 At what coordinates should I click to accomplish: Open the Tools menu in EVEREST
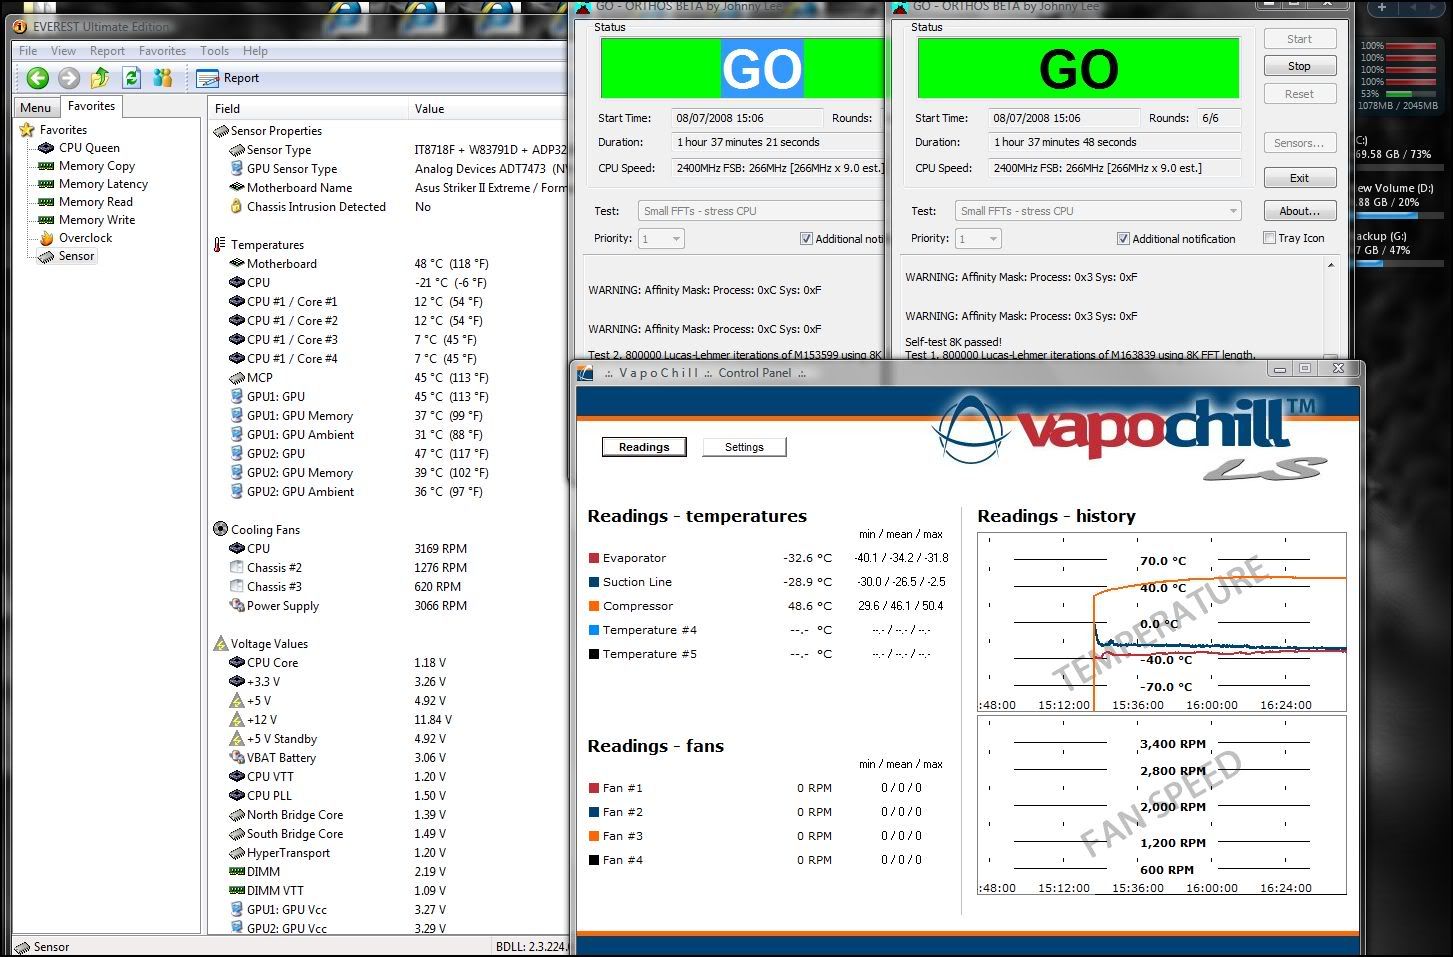(x=214, y=51)
